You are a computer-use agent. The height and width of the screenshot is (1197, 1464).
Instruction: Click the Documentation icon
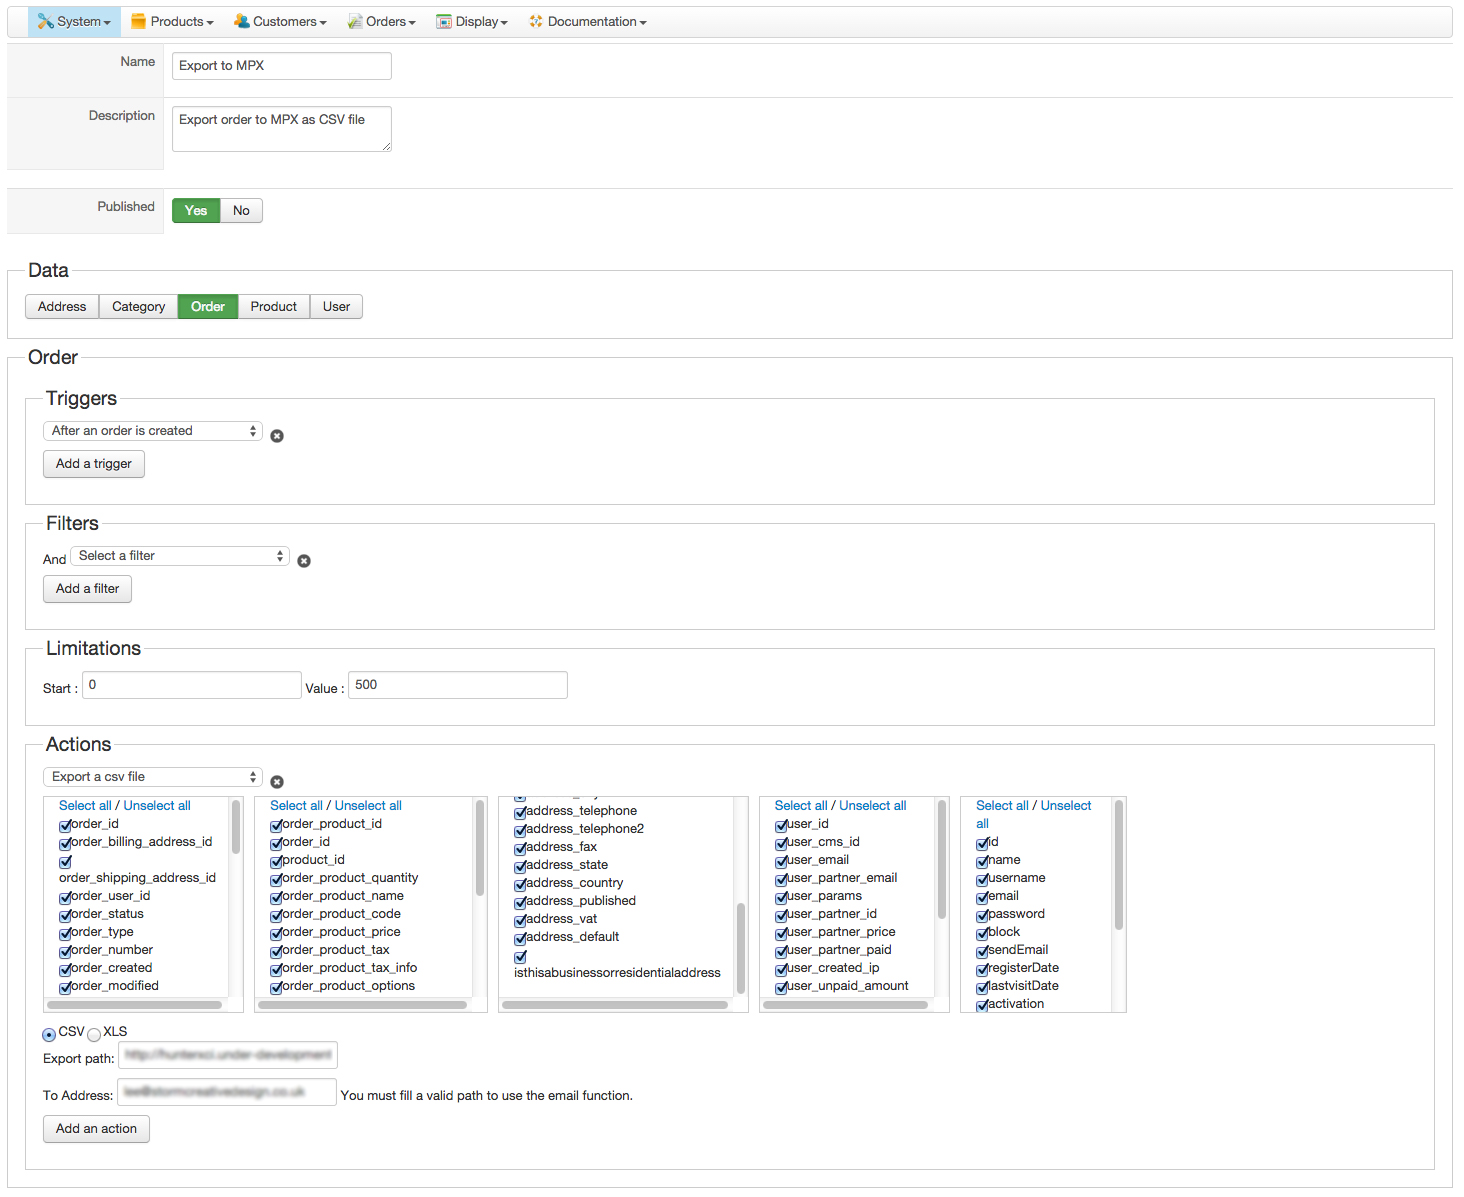pos(536,21)
